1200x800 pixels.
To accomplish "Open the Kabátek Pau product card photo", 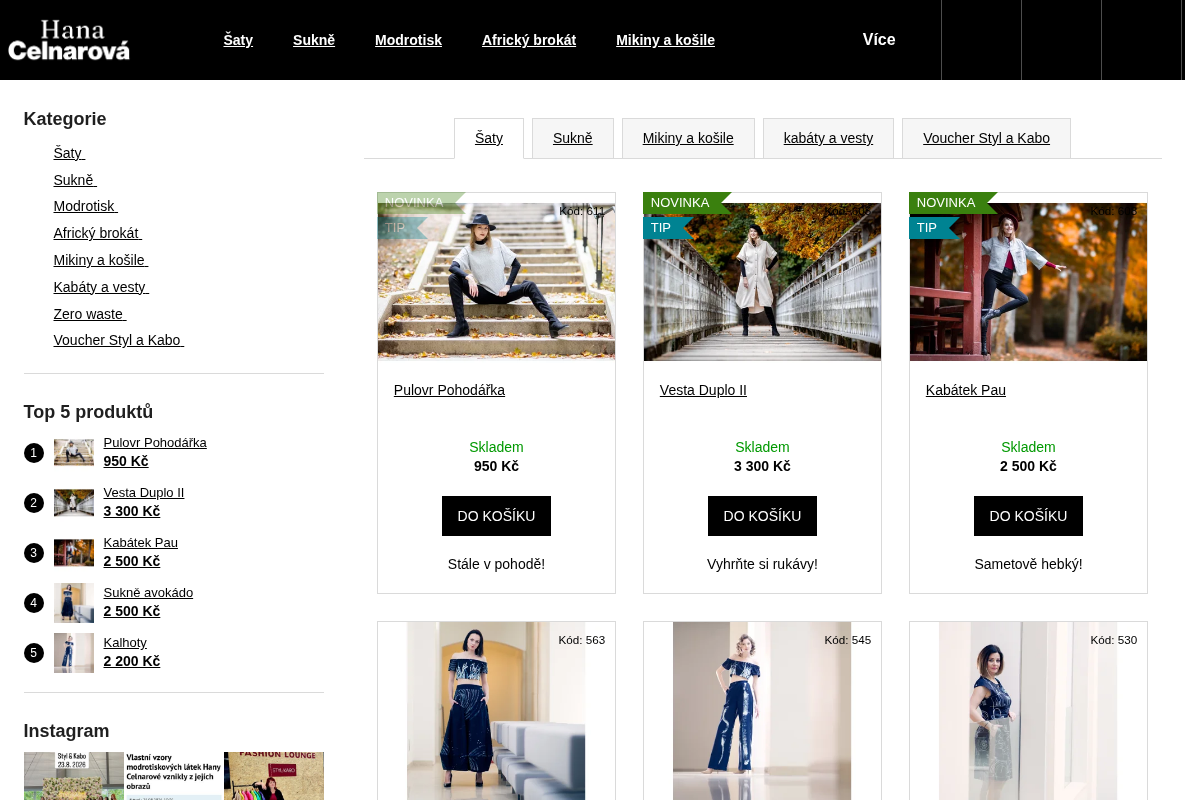I will point(1028,281).
